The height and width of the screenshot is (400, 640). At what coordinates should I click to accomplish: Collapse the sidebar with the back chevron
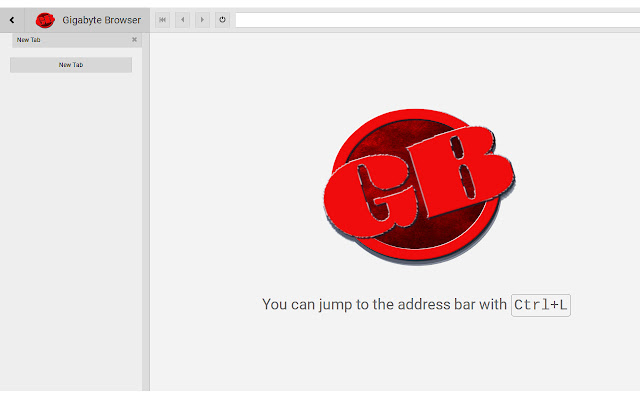point(12,20)
